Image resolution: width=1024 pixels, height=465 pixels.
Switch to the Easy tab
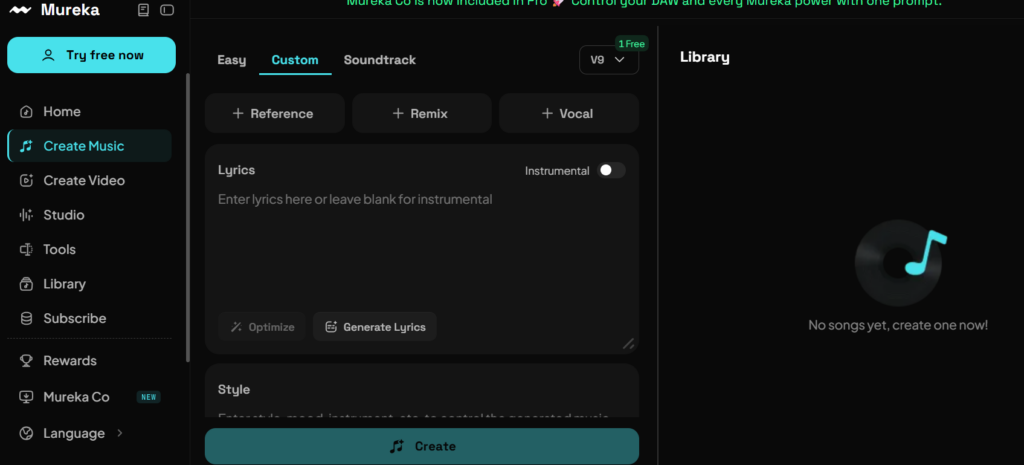232,60
